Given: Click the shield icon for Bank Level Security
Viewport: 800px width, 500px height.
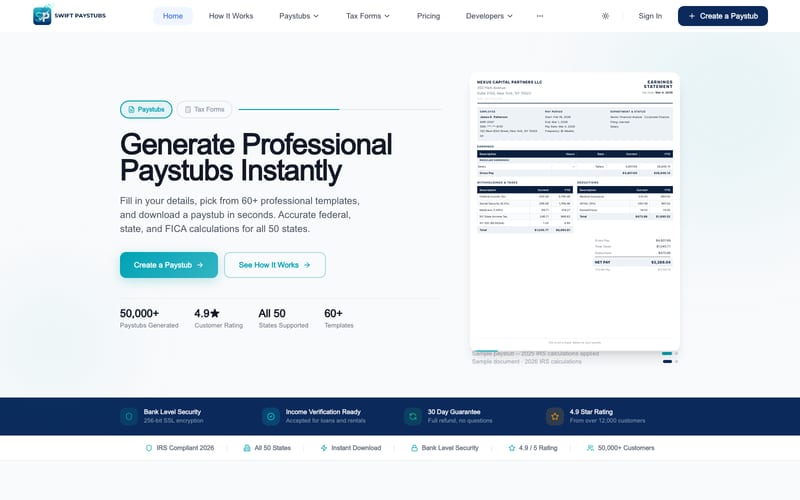Looking at the screenshot, I should point(128,416).
